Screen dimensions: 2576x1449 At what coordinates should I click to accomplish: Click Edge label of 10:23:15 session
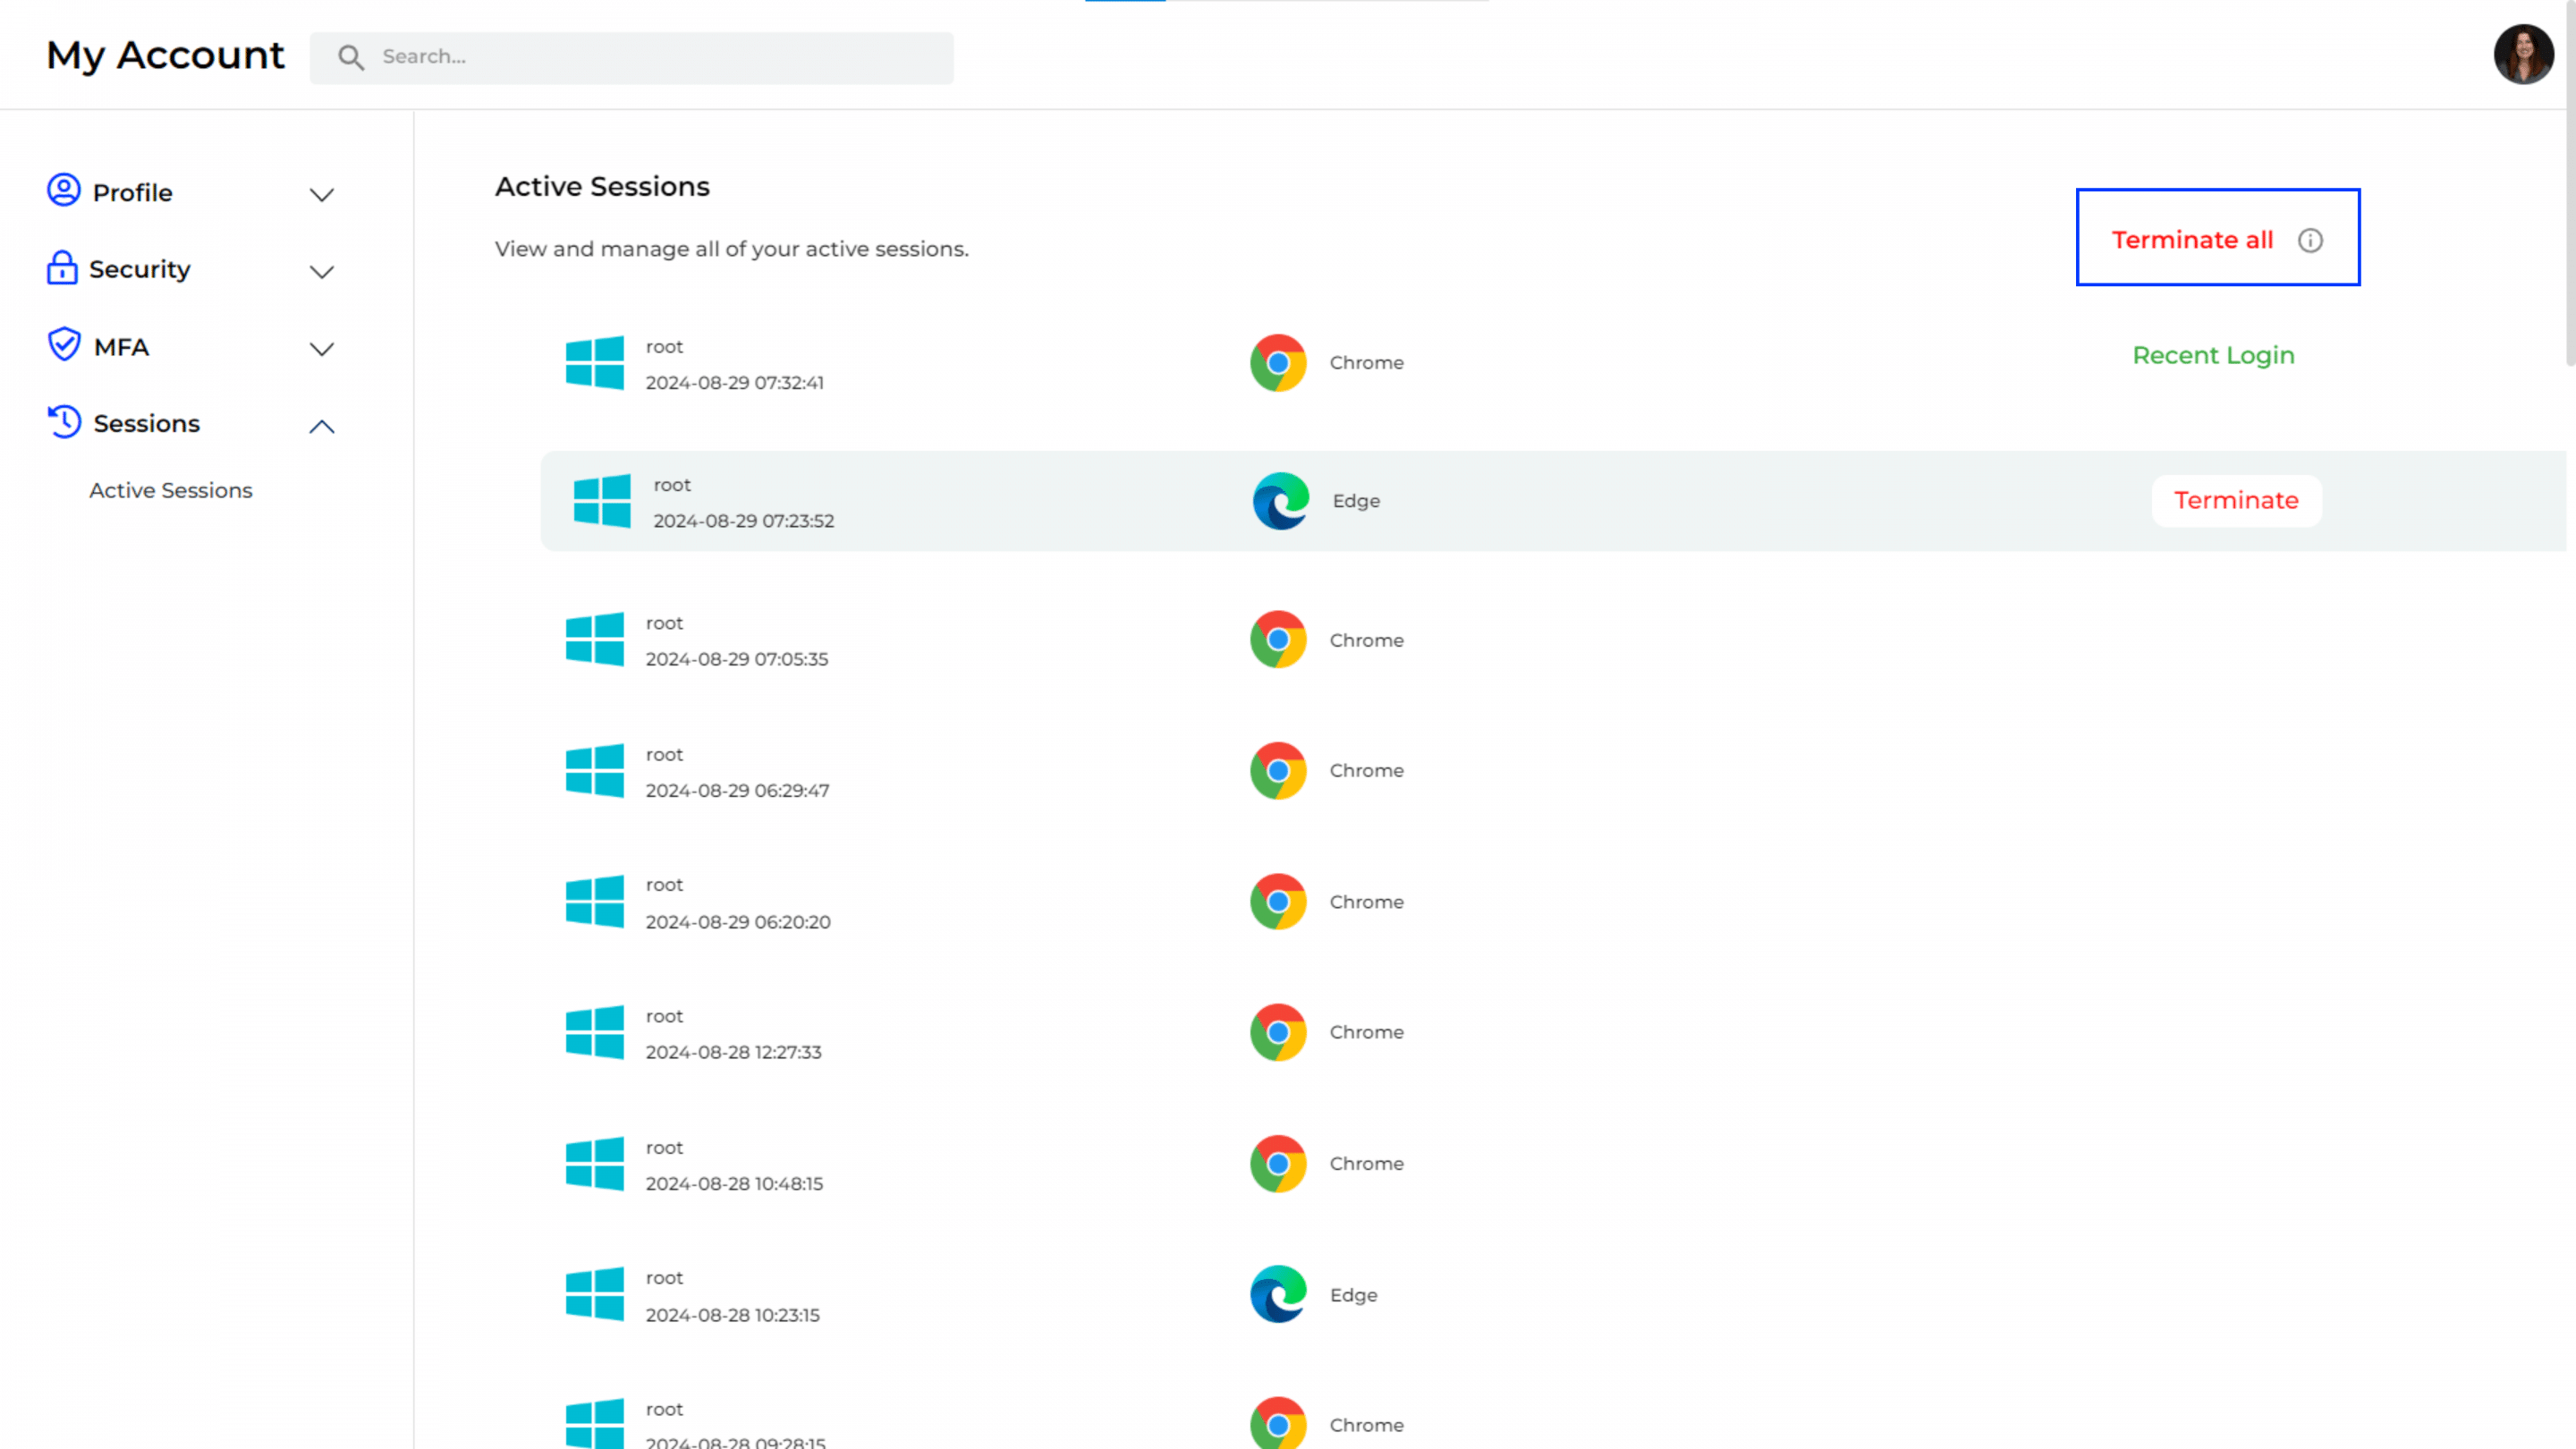[1353, 1295]
